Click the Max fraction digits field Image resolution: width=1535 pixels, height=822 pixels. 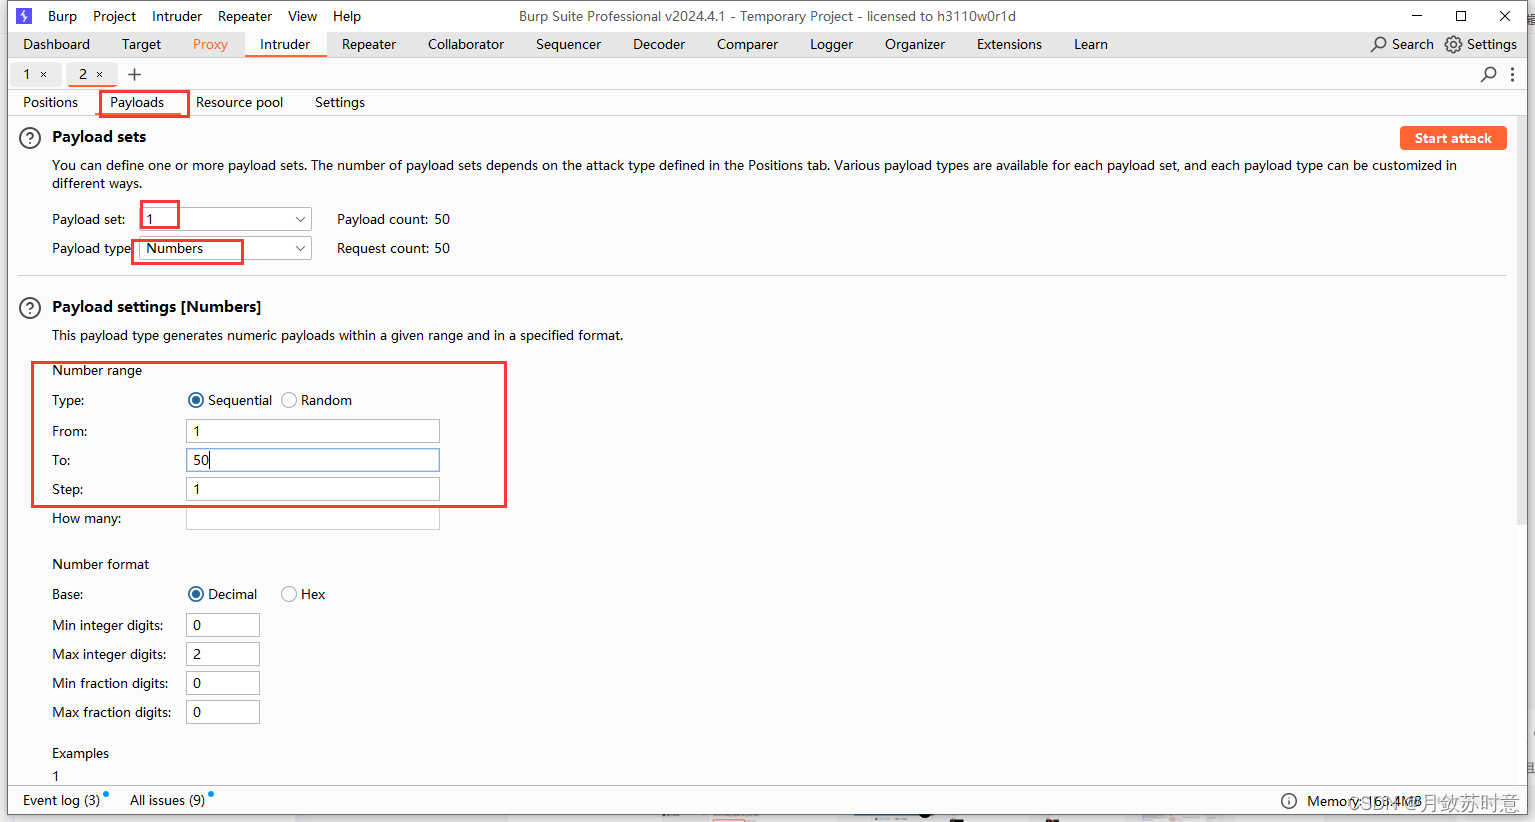pos(223,712)
